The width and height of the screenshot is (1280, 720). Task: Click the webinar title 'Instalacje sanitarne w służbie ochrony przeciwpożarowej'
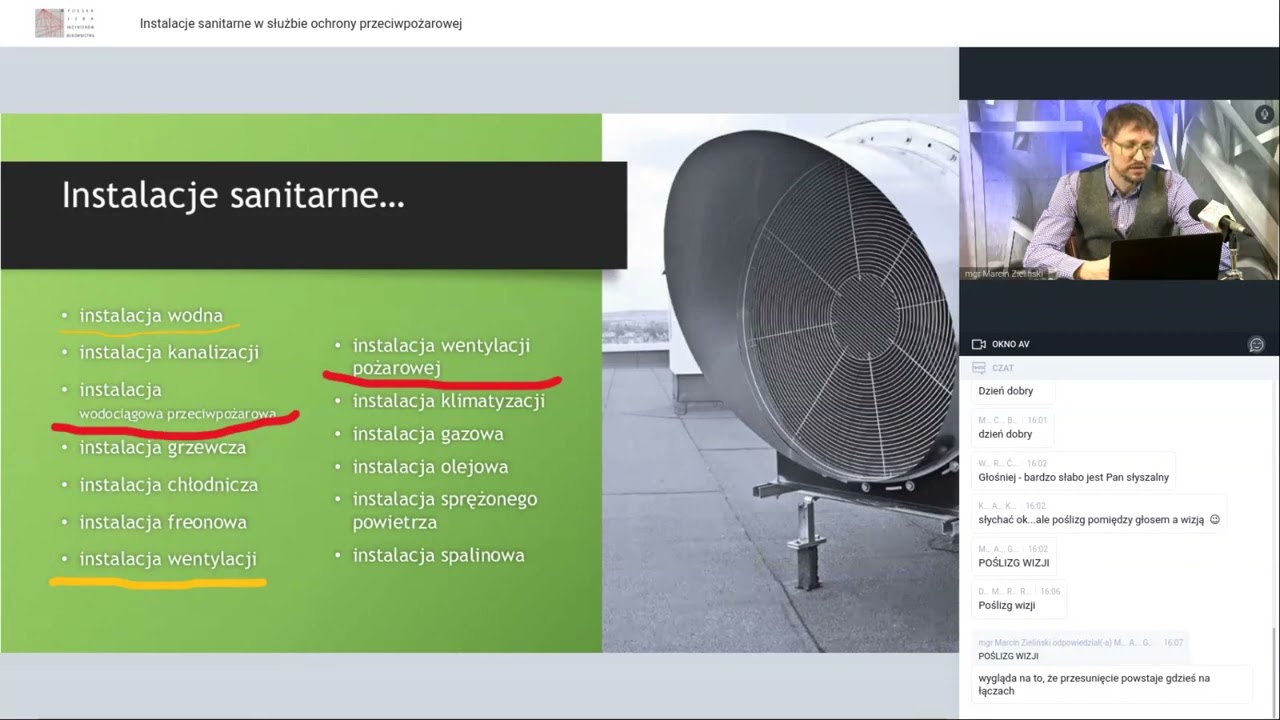[301, 23]
